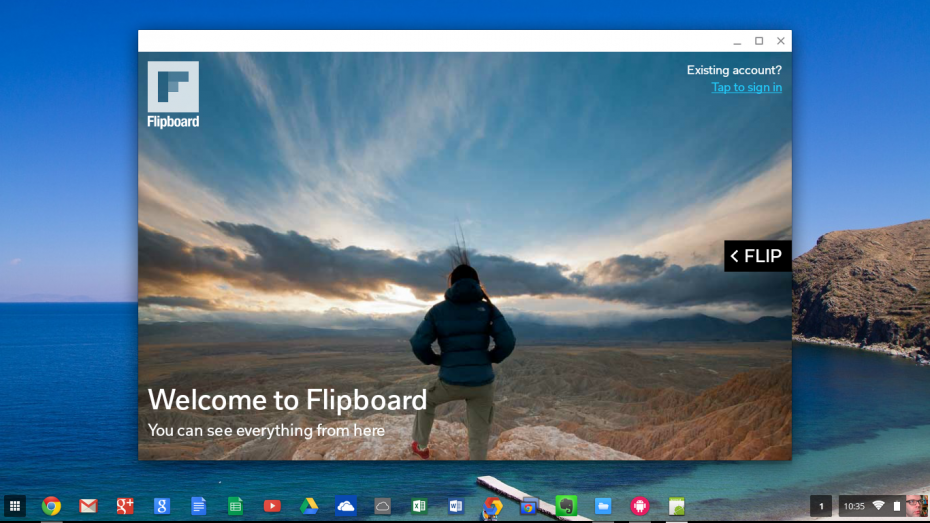Close the Flipboard window
This screenshot has width=930, height=523.
tap(781, 41)
